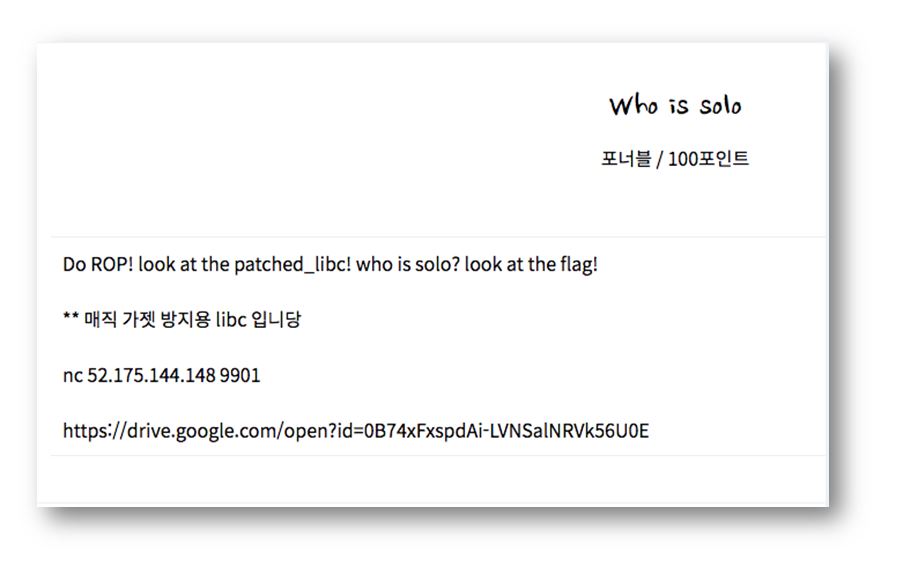Open the Google Drive download link

click(x=356, y=431)
